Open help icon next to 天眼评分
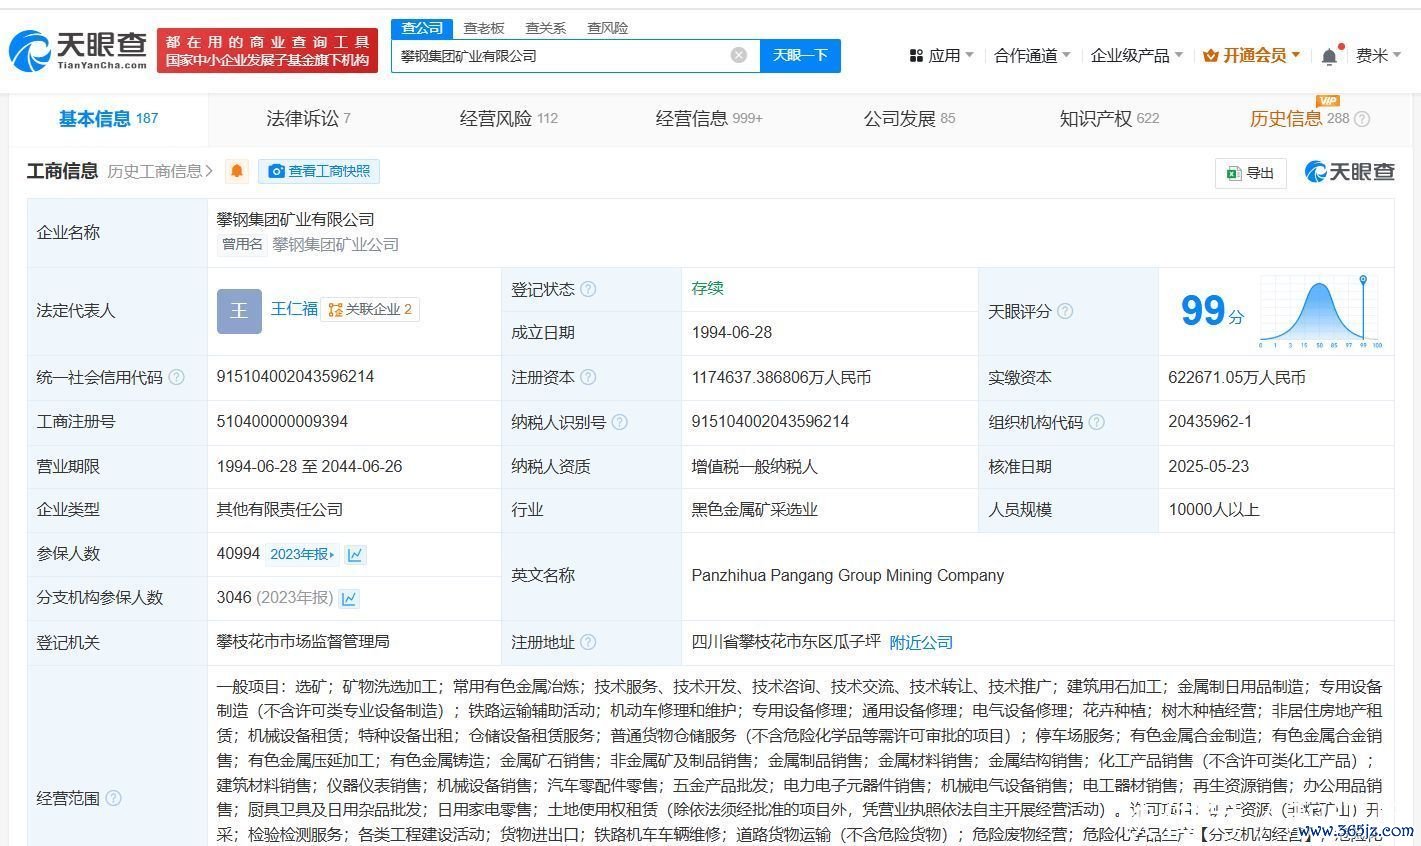 [1065, 311]
